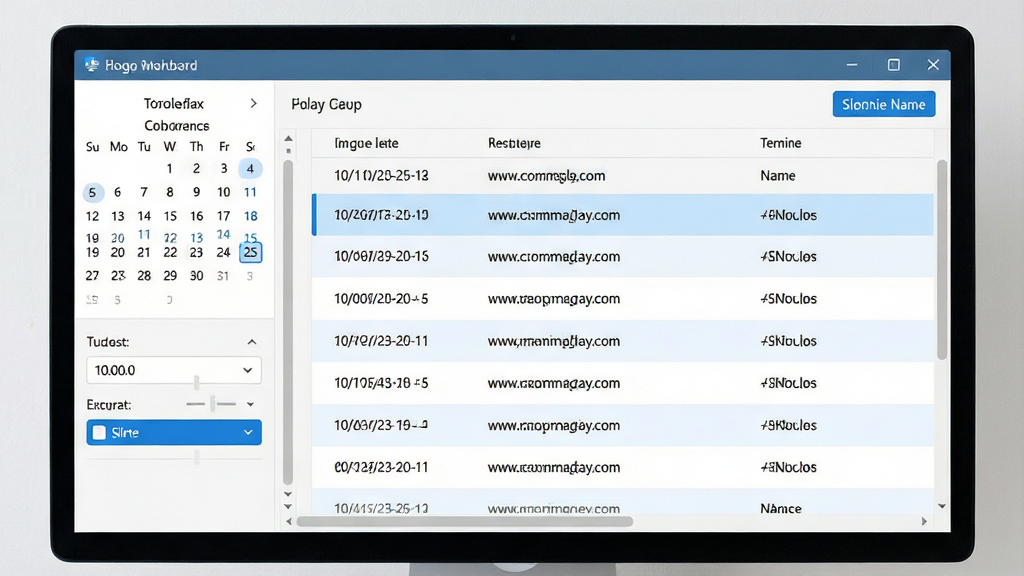
Task: Select date 21 in the calendar
Action: pos(144,252)
